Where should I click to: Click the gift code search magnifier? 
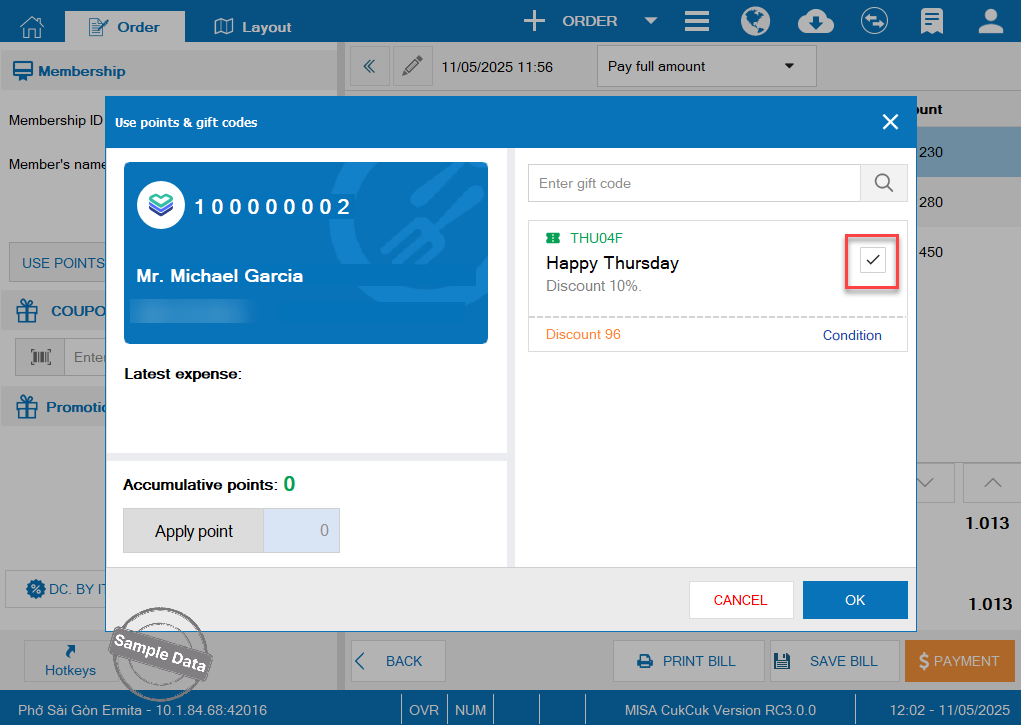tap(883, 183)
